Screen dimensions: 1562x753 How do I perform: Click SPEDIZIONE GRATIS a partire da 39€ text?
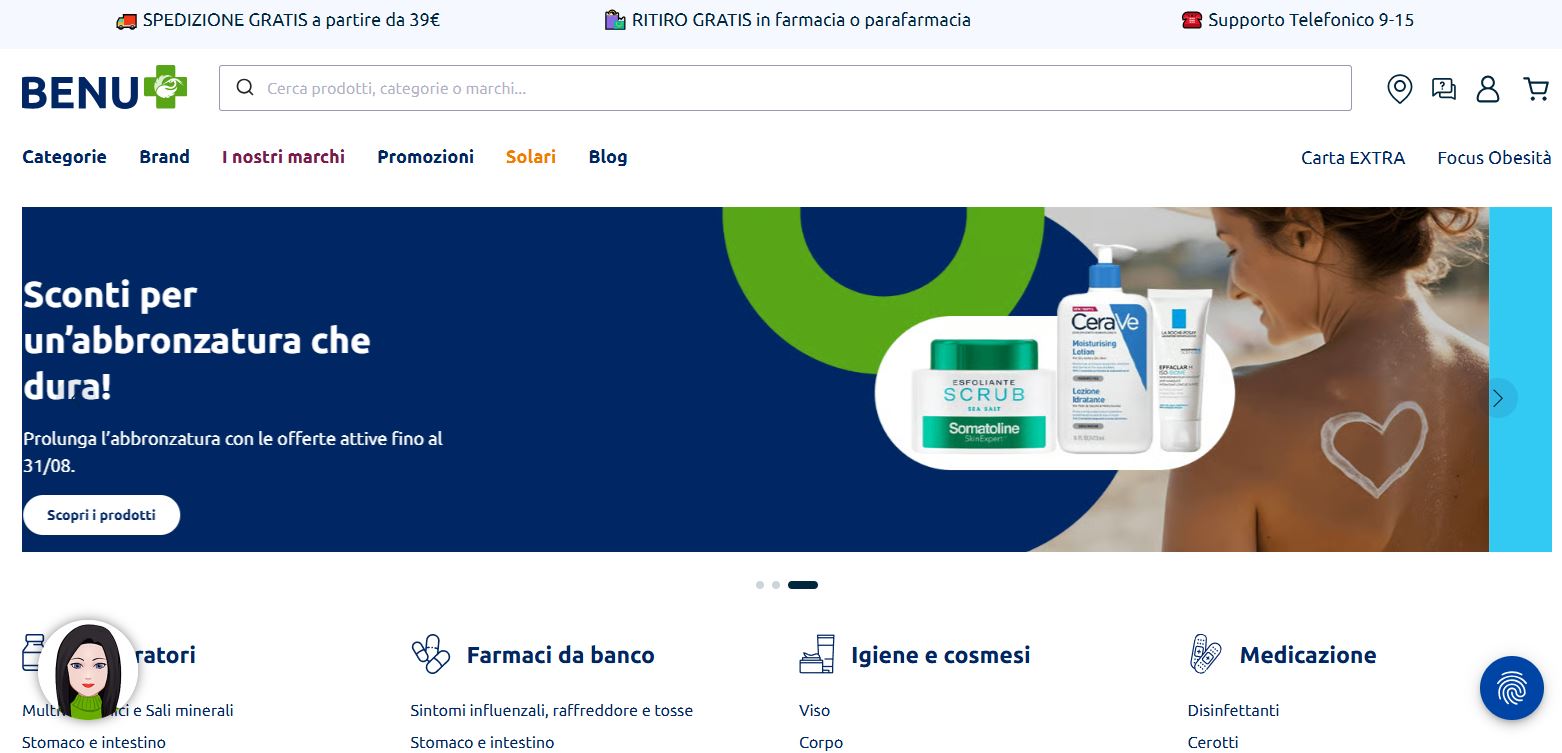291,20
